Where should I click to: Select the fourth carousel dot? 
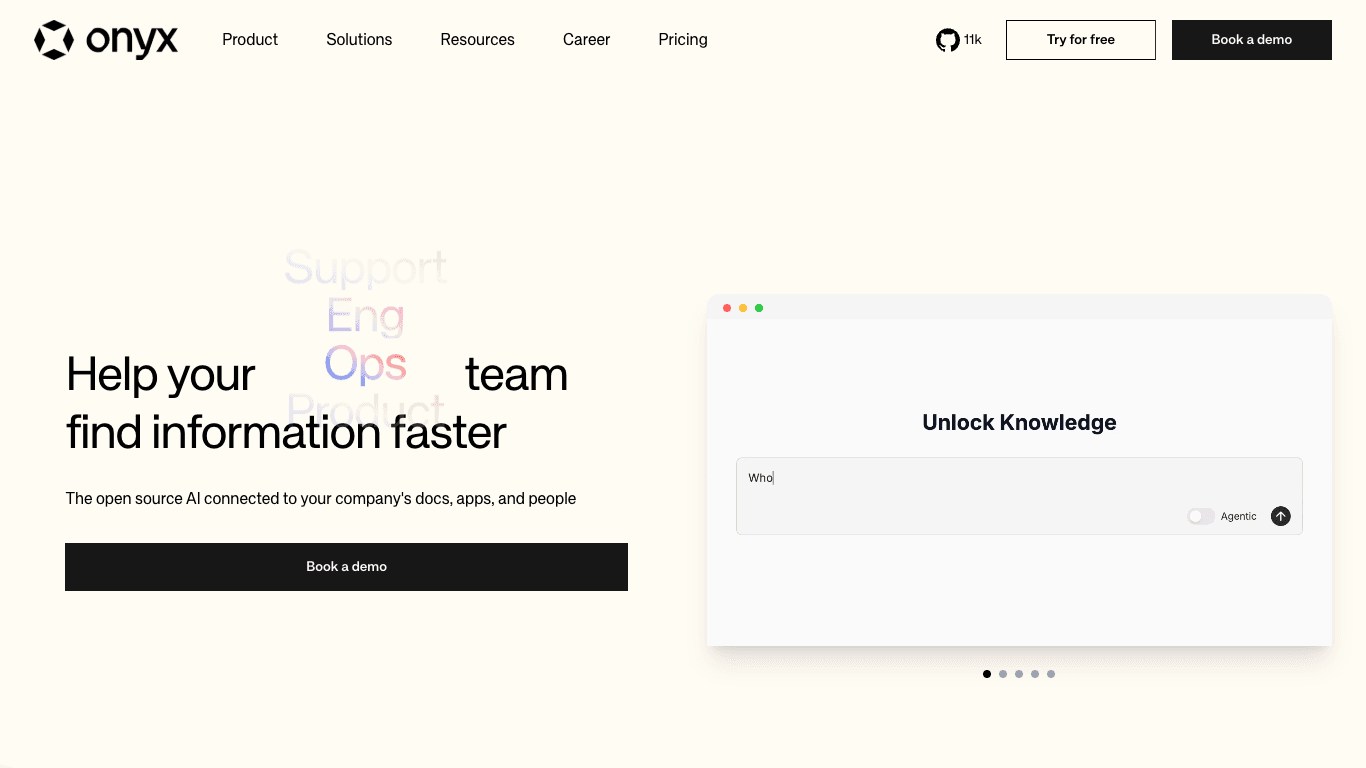coord(1035,674)
